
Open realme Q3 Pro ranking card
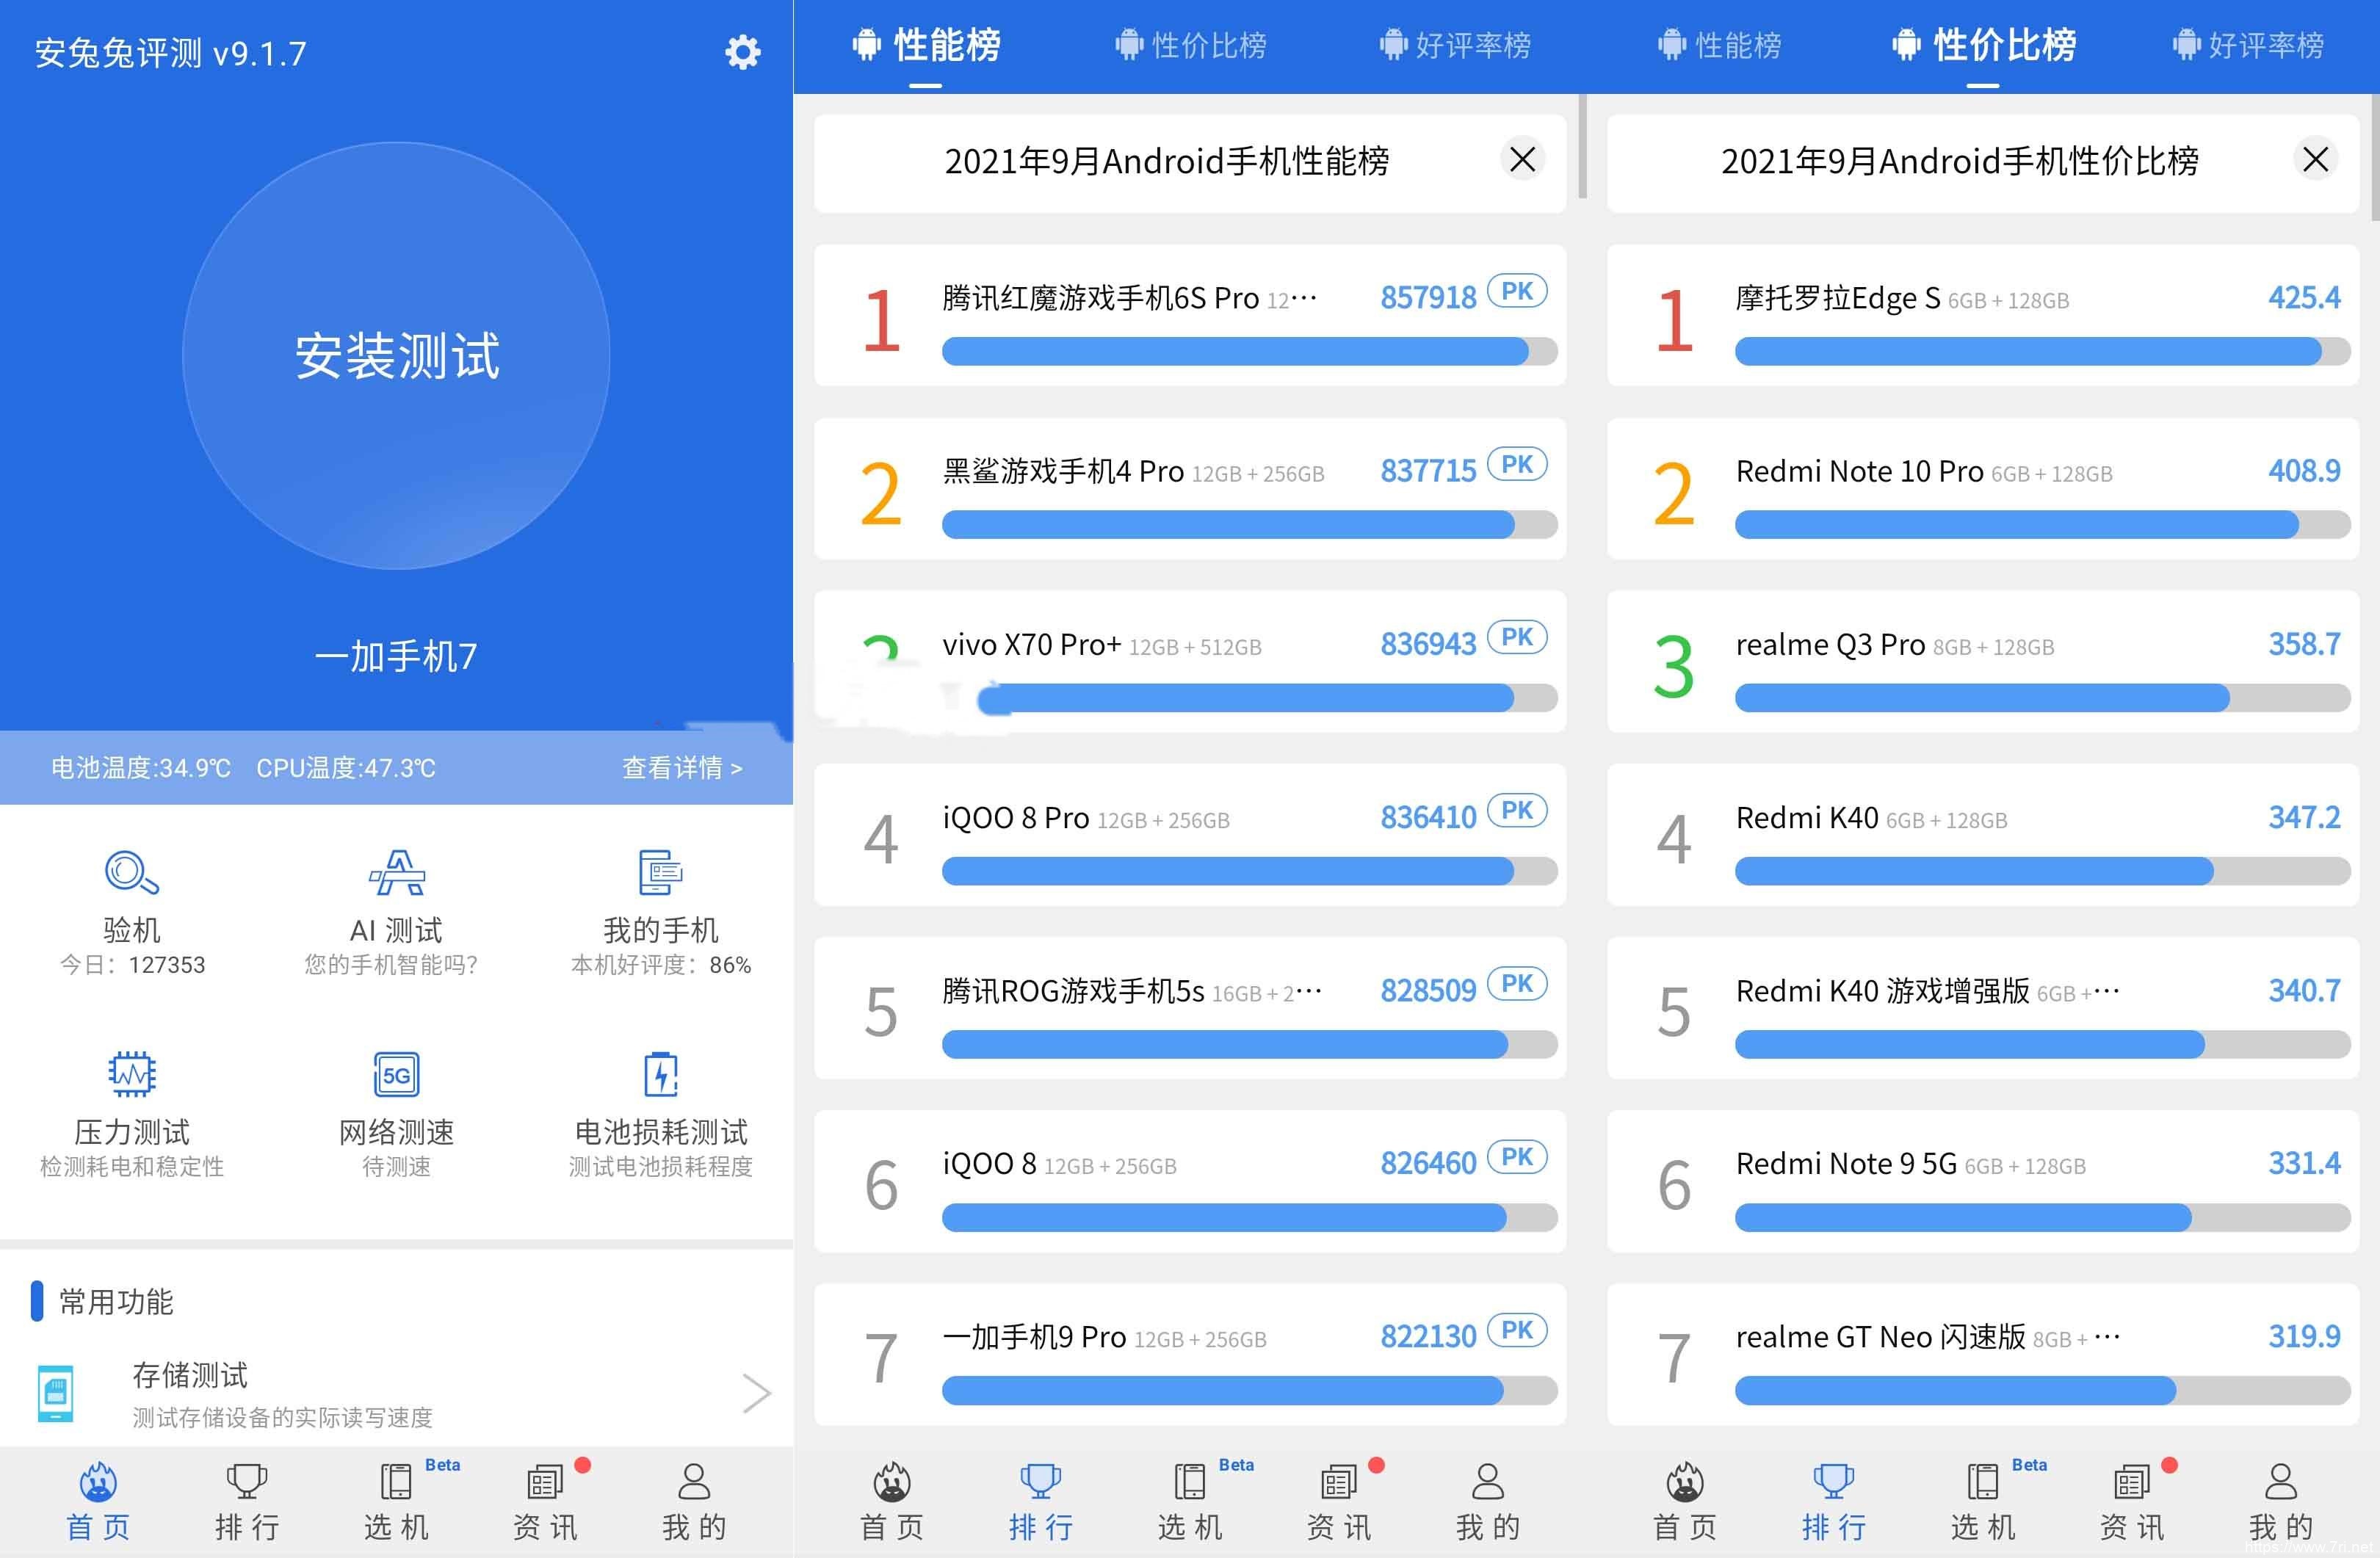1983,662
